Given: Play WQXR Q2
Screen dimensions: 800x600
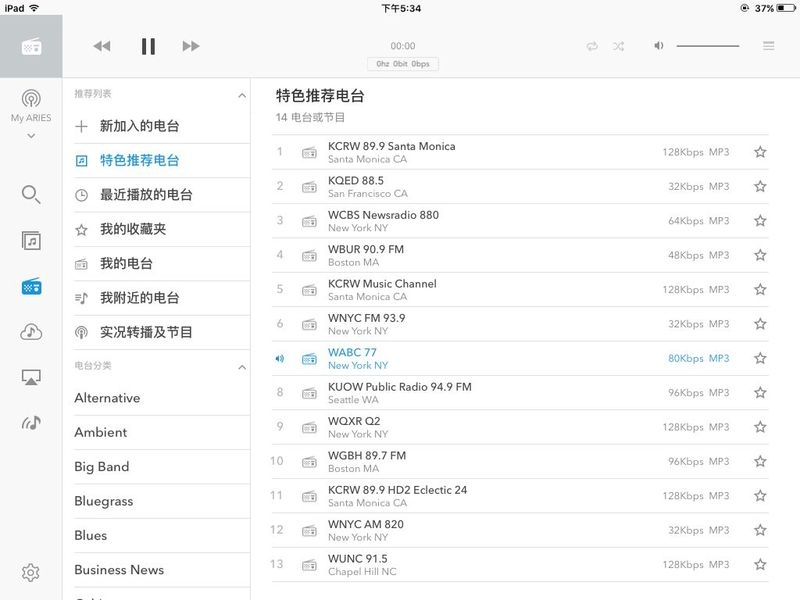Looking at the screenshot, I should click(520, 427).
